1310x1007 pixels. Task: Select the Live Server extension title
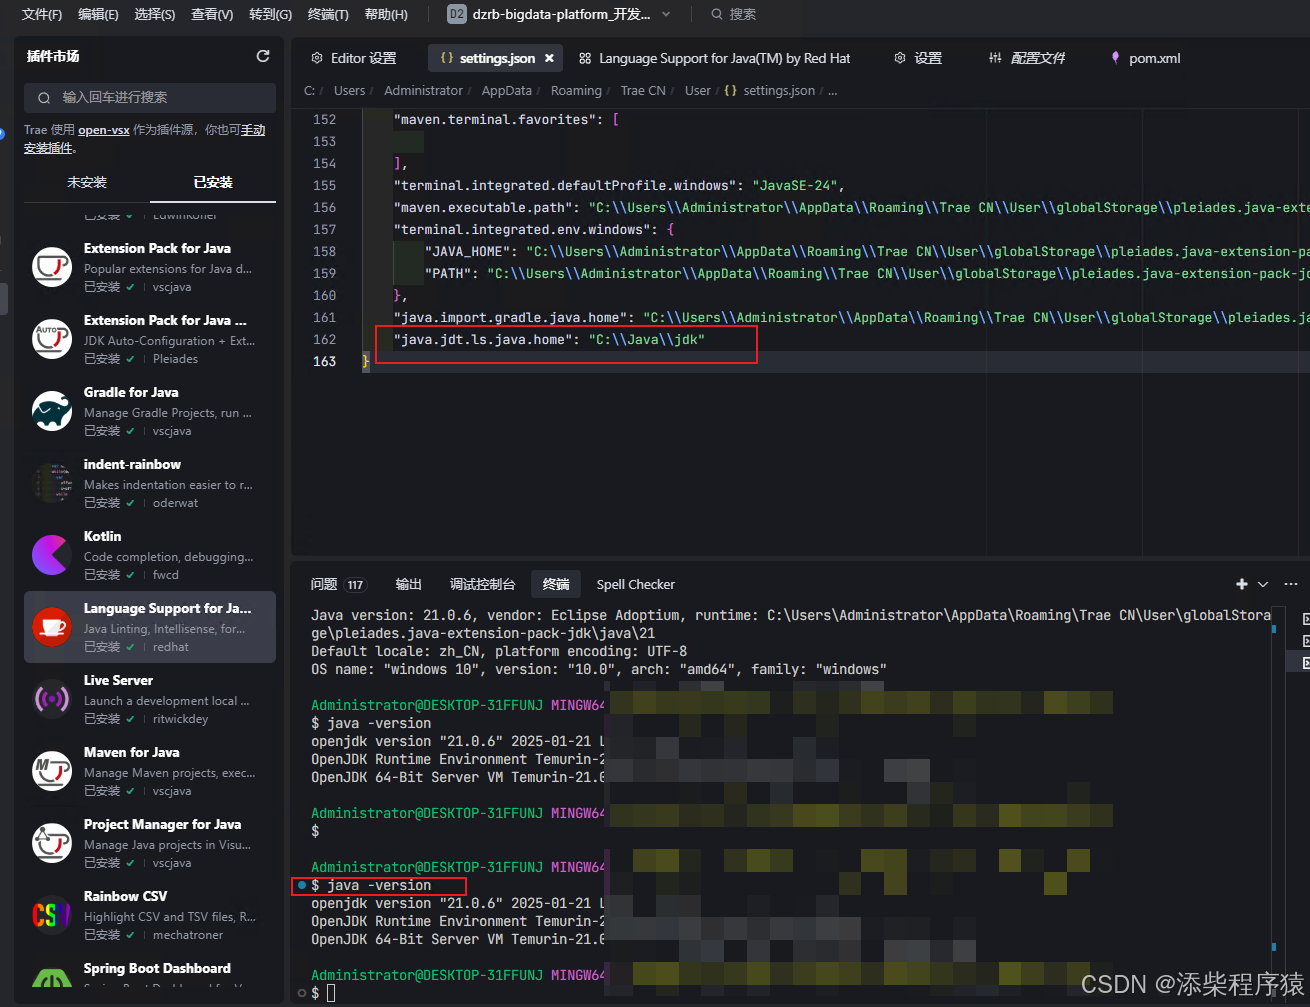click(x=118, y=680)
